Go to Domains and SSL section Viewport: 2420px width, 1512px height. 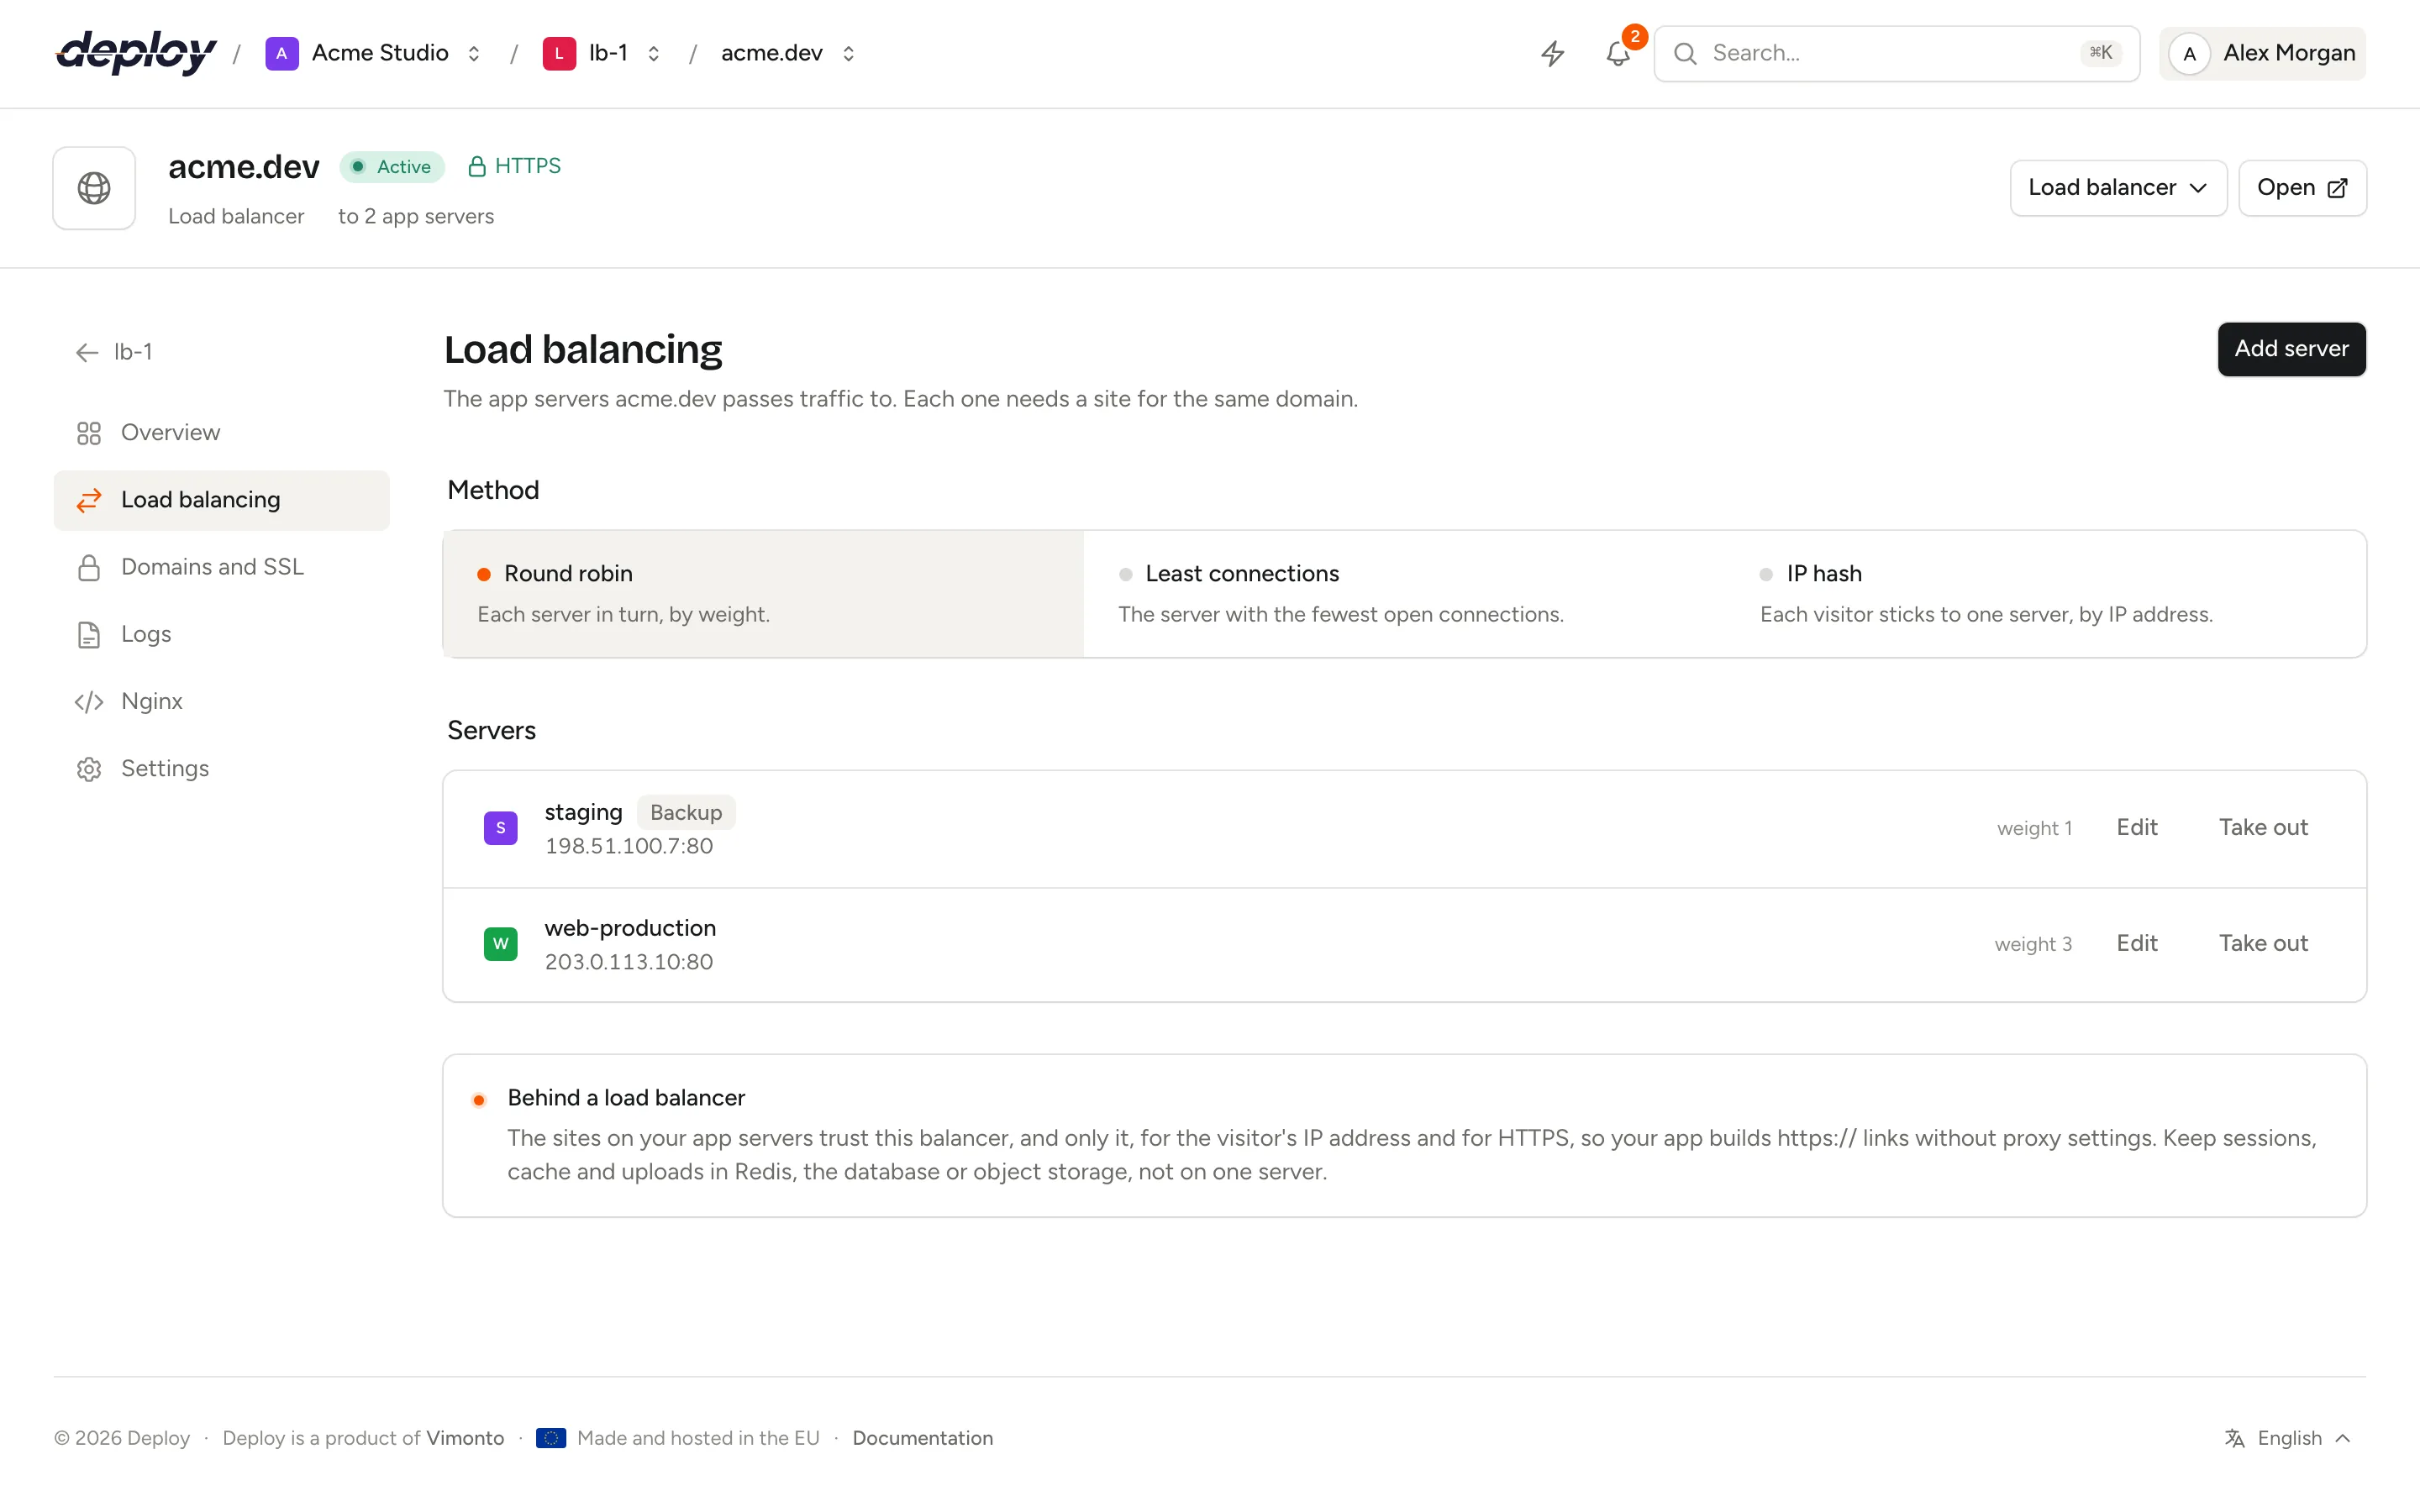[221, 567]
